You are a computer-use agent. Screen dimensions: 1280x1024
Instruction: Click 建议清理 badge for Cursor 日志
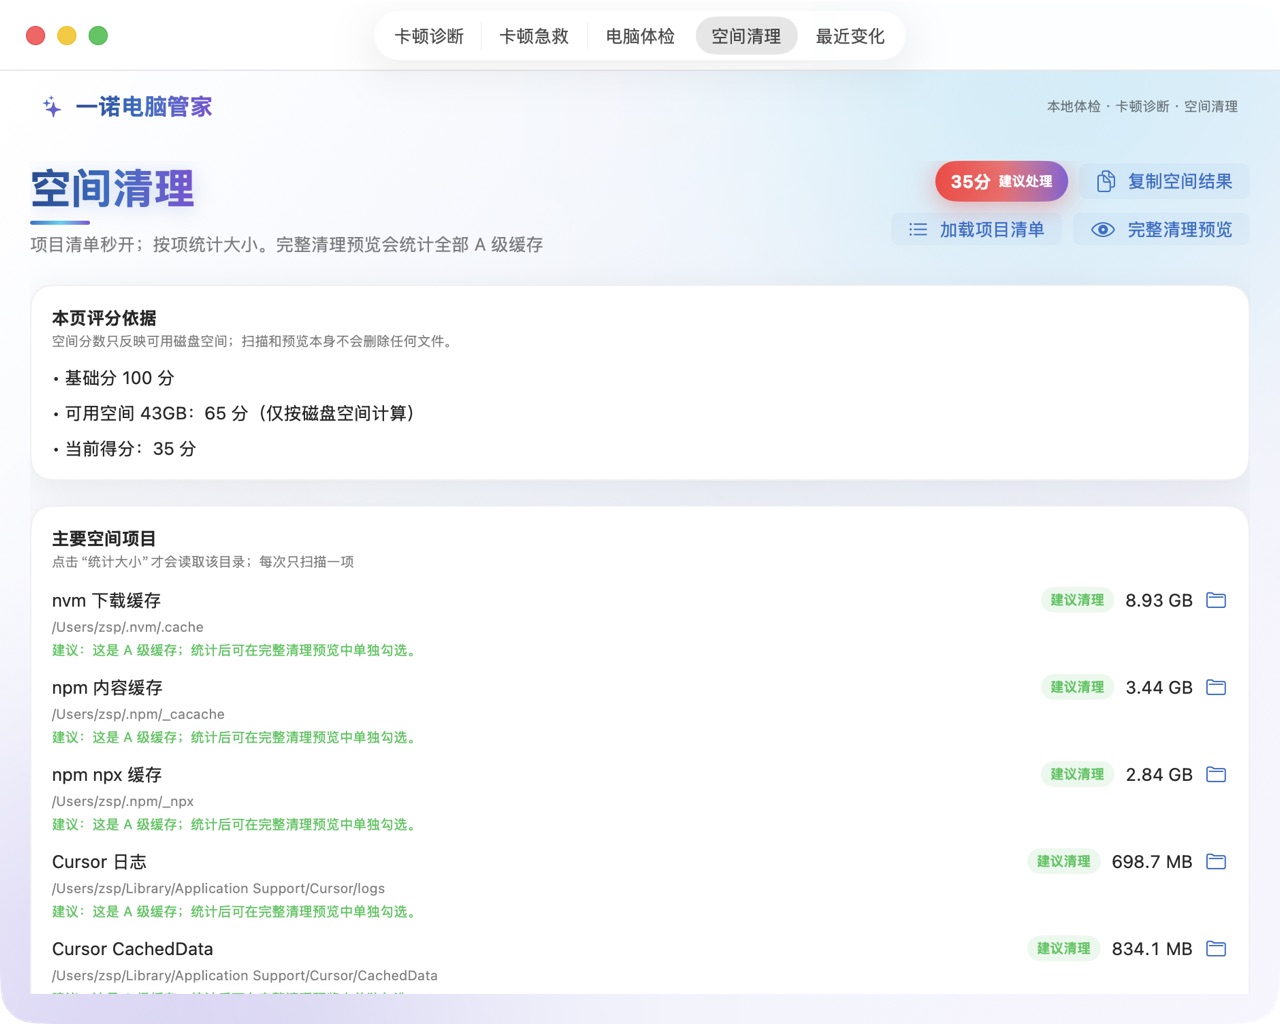1063,861
